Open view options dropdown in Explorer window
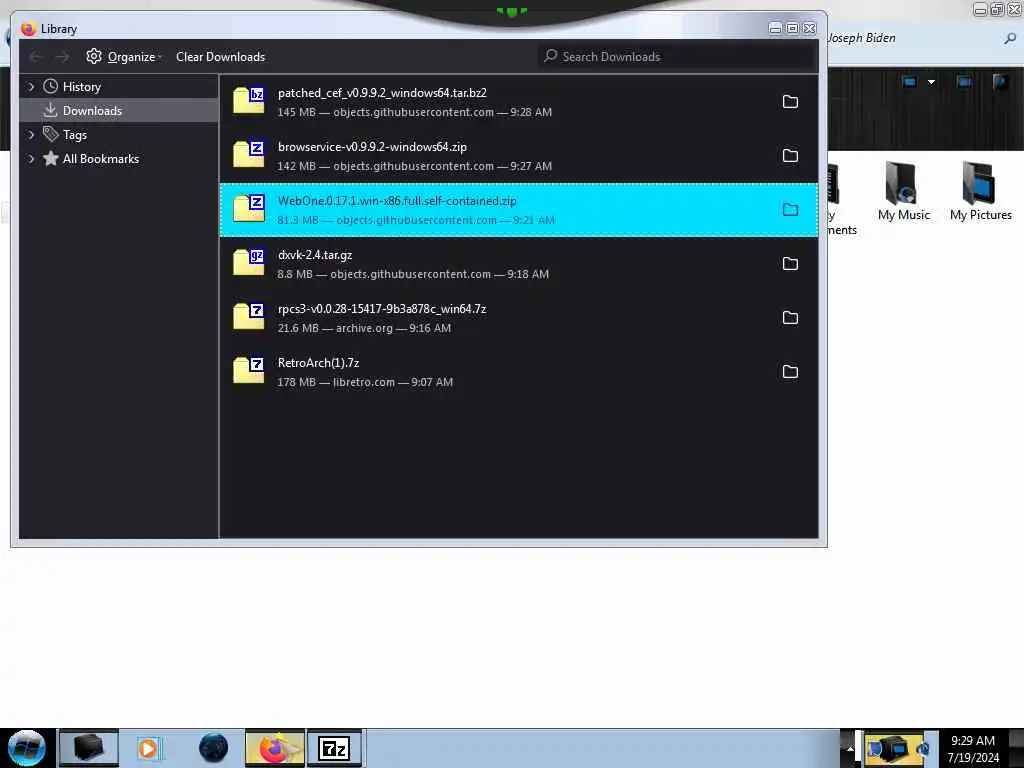Image resolution: width=1024 pixels, height=768 pixels. pos(931,82)
